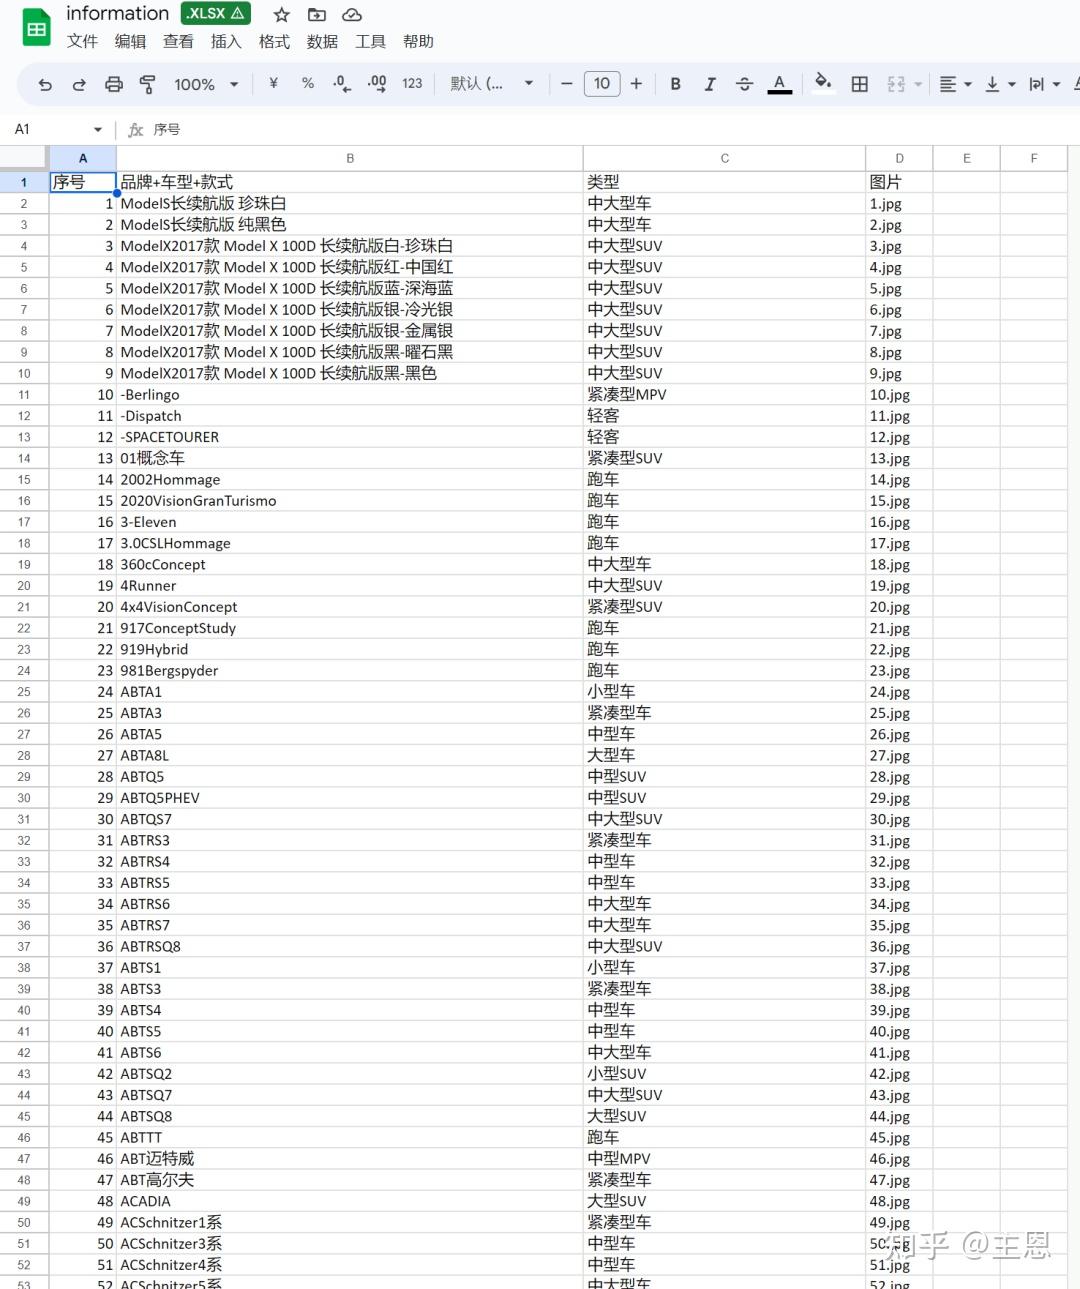
Task: Open name box dropdown arrow
Action: tap(98, 130)
